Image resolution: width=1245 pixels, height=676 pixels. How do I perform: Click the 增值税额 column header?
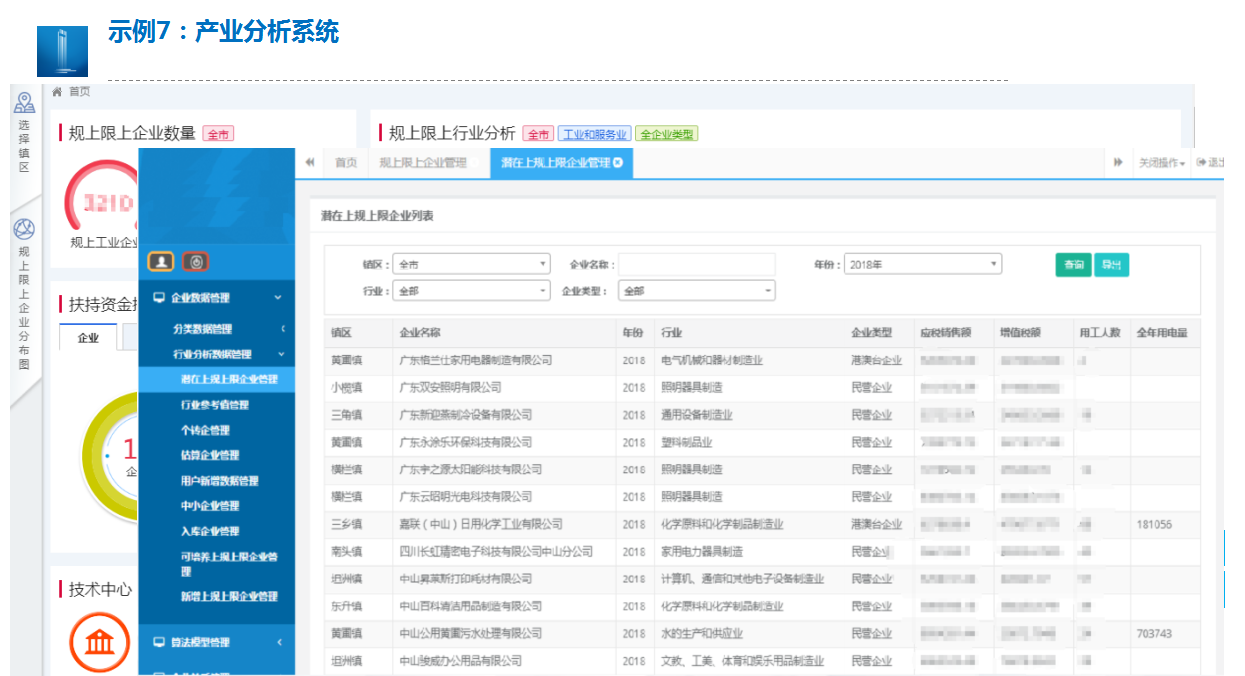pyautogui.click(x=1021, y=333)
